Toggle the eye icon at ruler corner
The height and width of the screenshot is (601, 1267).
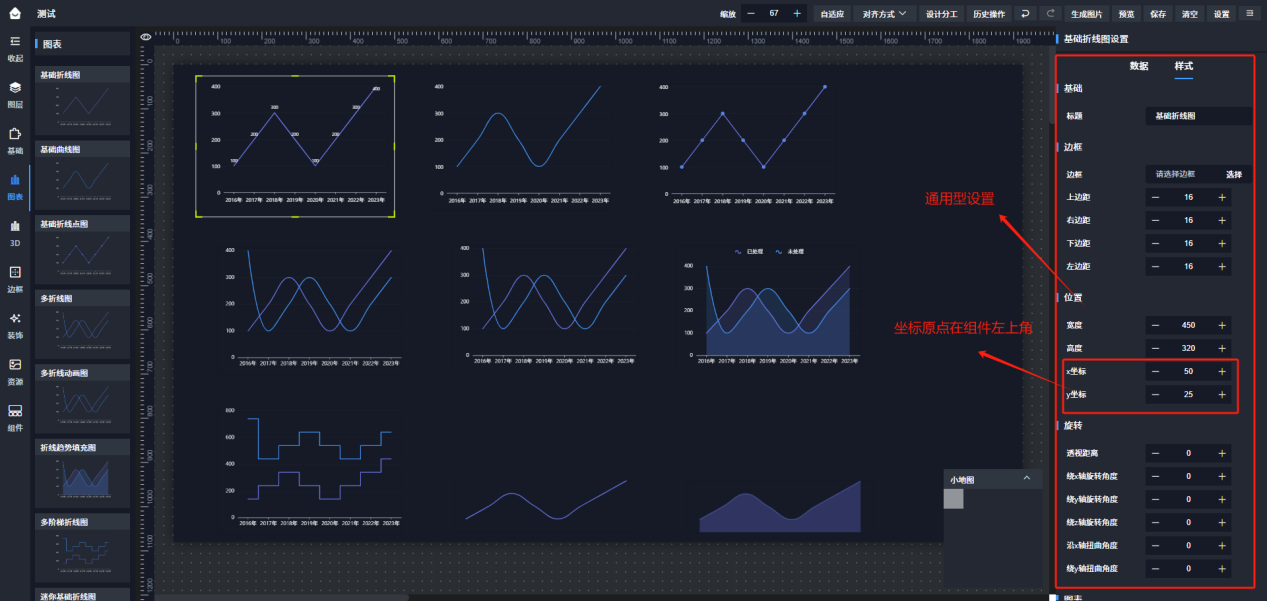click(146, 37)
